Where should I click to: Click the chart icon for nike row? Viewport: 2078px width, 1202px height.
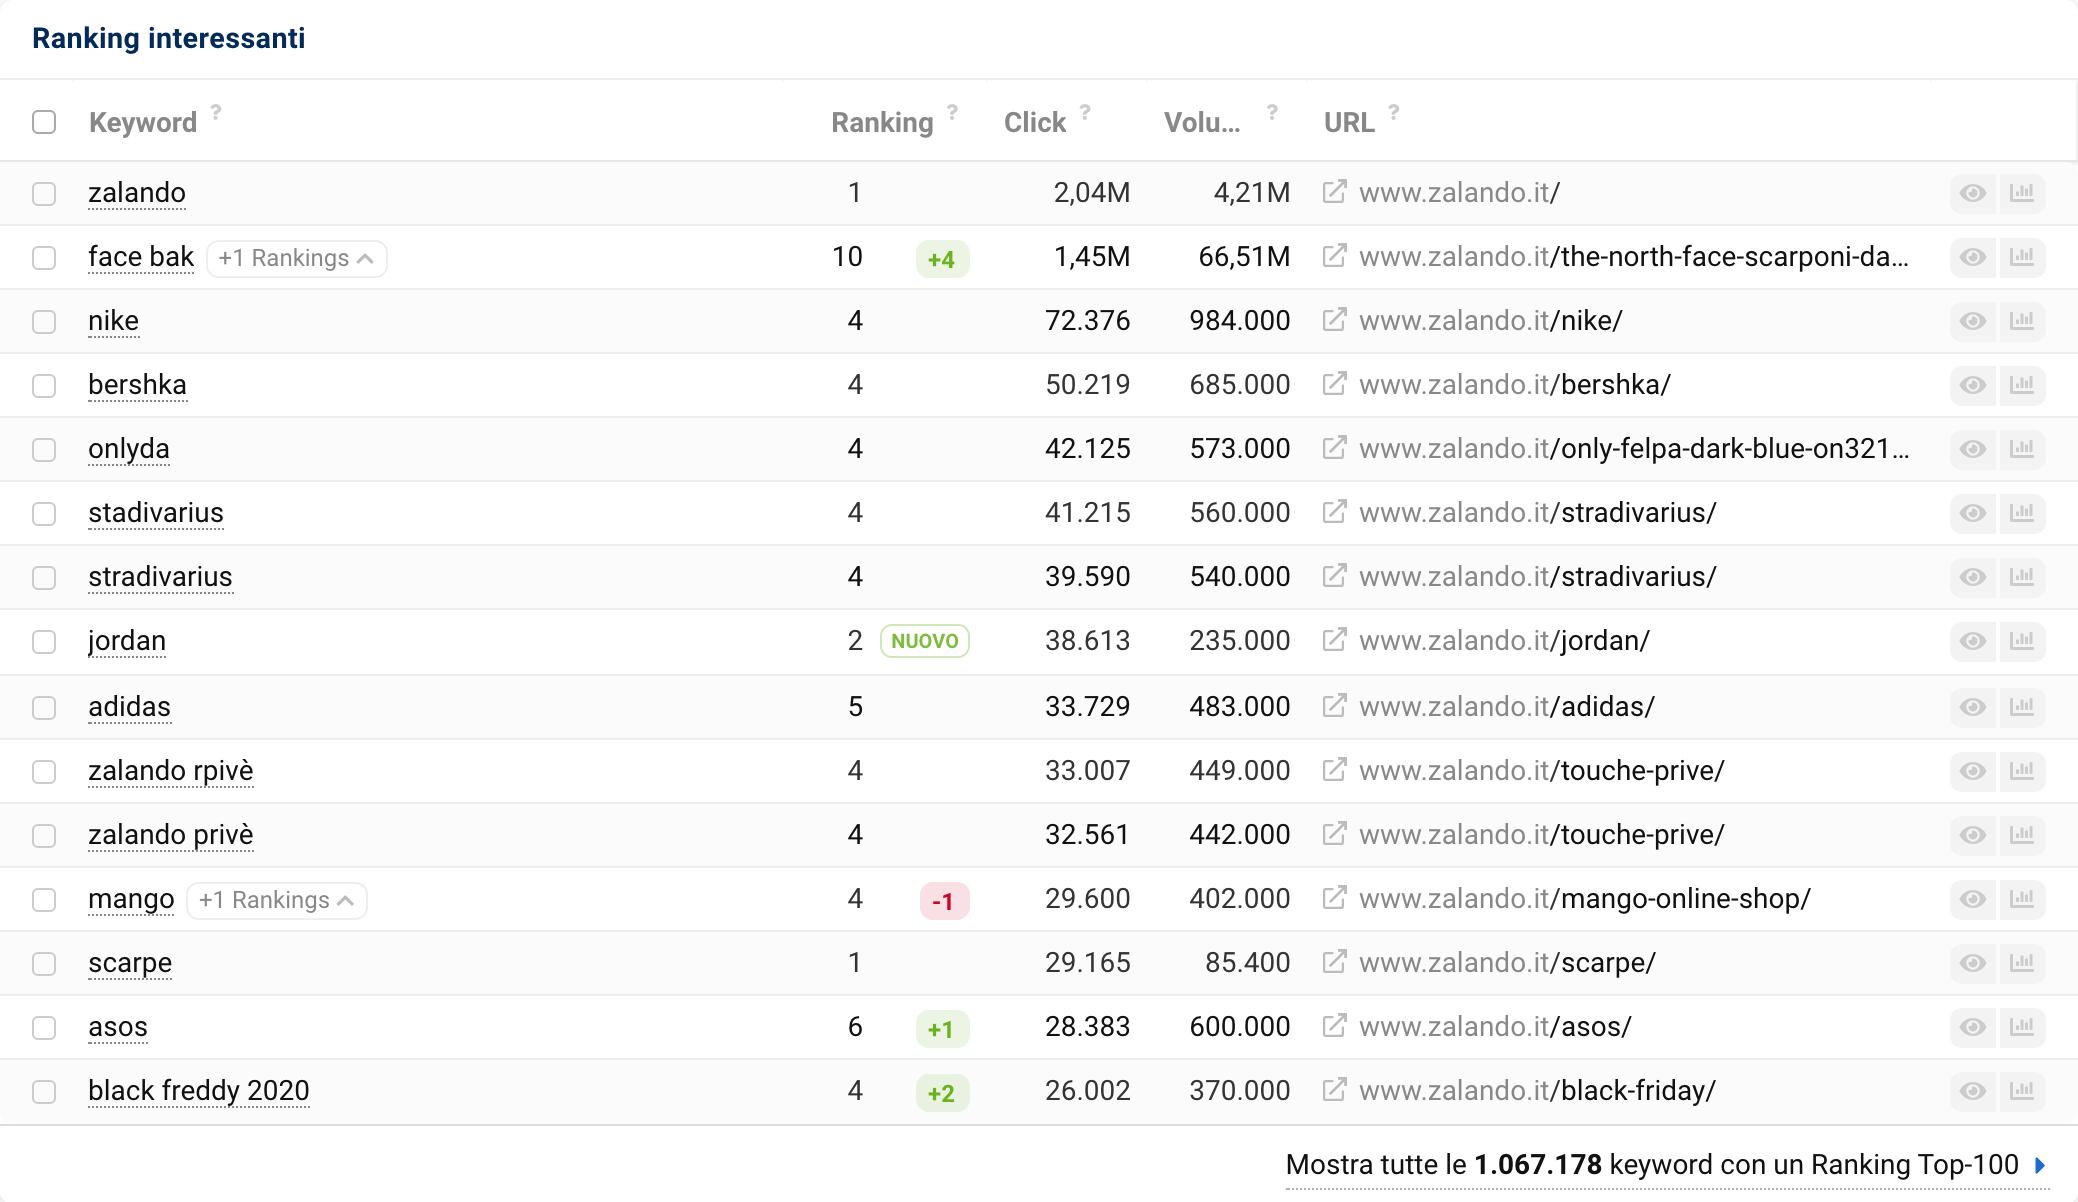pyautogui.click(x=2022, y=321)
